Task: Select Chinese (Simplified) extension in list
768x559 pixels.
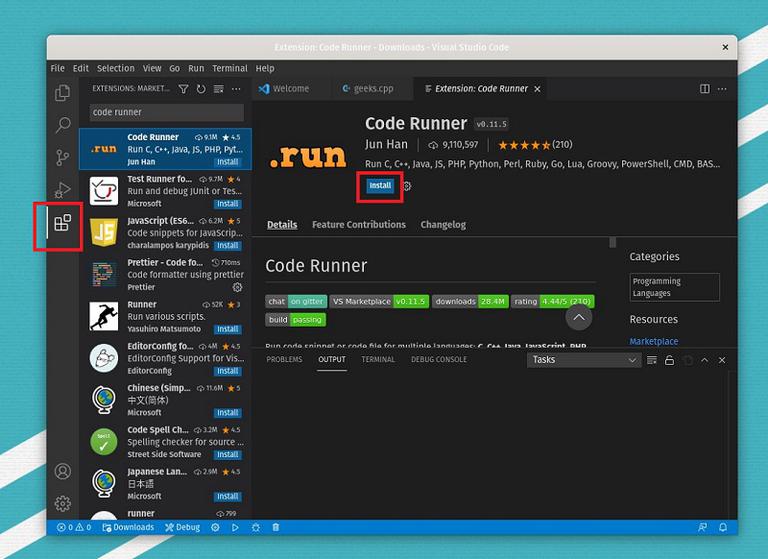Action: tap(166, 400)
